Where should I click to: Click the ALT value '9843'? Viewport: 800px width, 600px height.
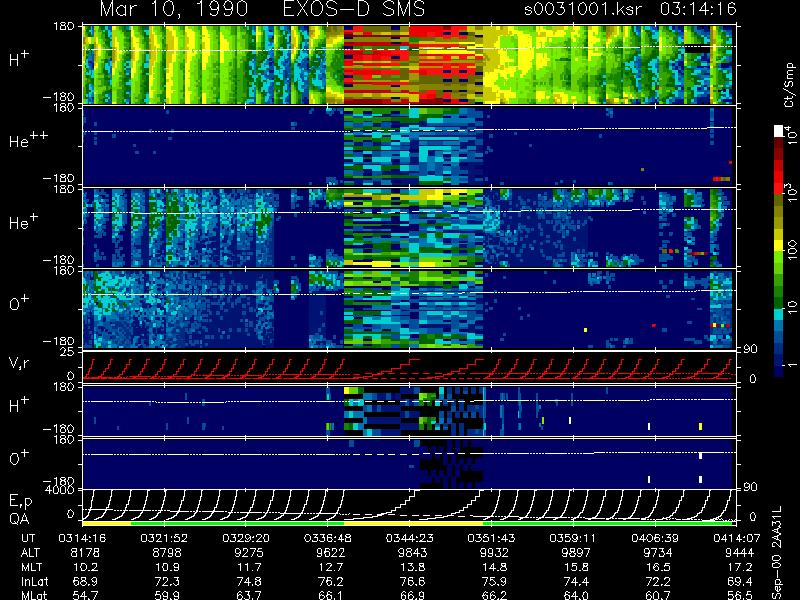pos(412,553)
